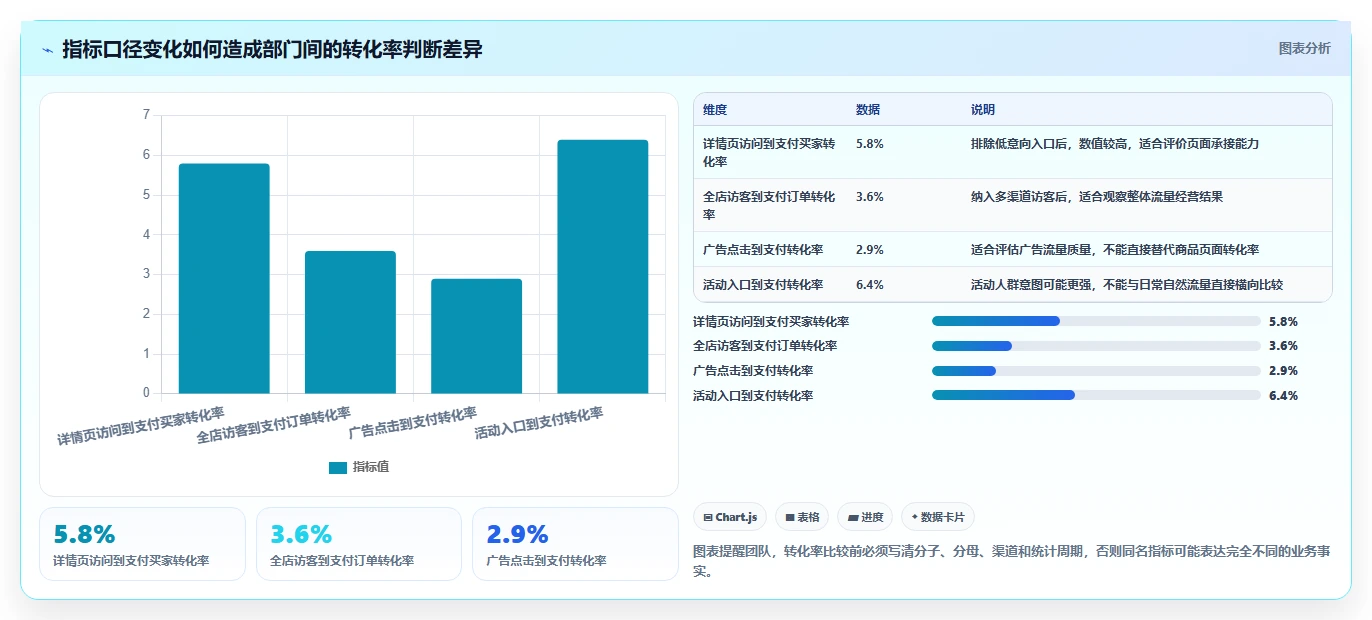
Task: Open the 5.8% data card
Action: point(142,544)
